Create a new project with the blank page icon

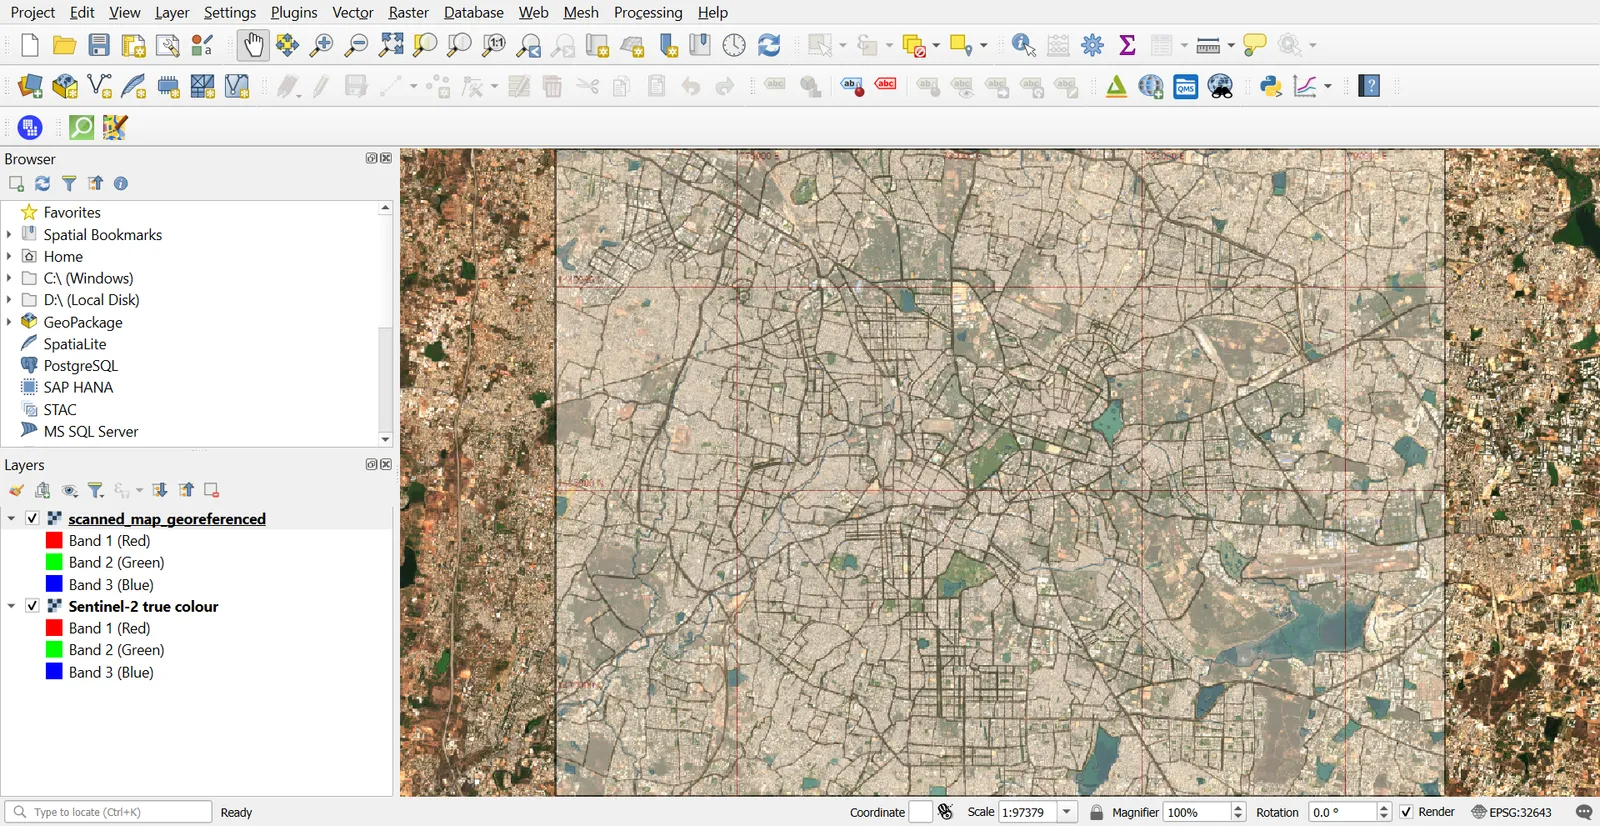[x=30, y=45]
